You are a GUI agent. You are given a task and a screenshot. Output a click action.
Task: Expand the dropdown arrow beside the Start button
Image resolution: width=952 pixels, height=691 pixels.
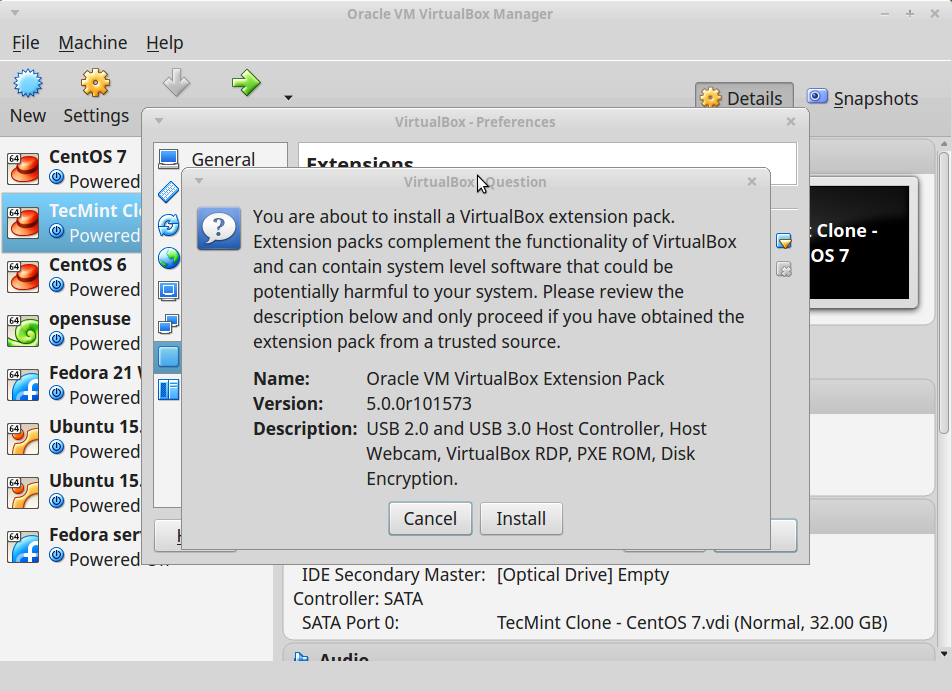click(288, 98)
